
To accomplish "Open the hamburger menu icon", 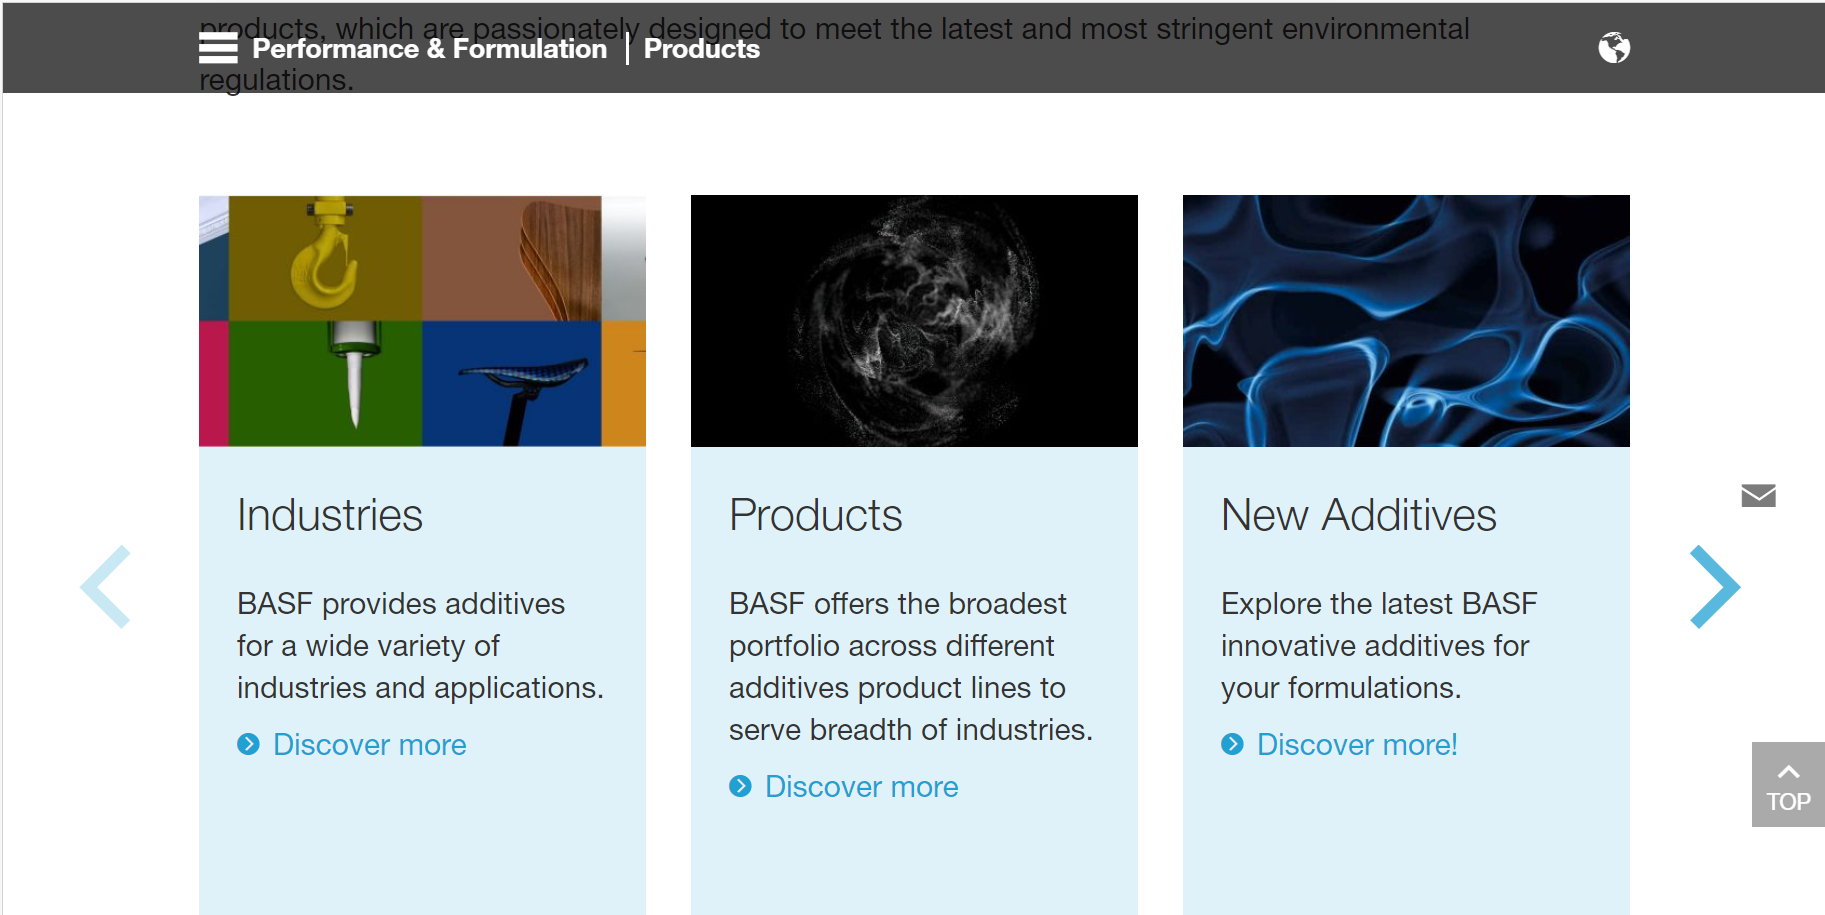I will (x=218, y=48).
